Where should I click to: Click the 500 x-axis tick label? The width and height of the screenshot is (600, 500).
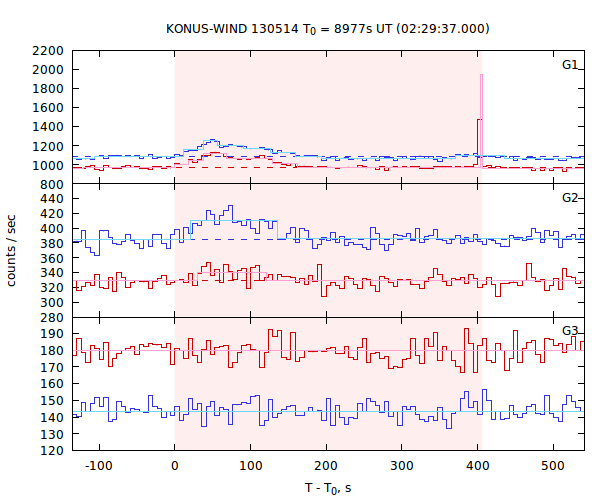click(x=553, y=466)
